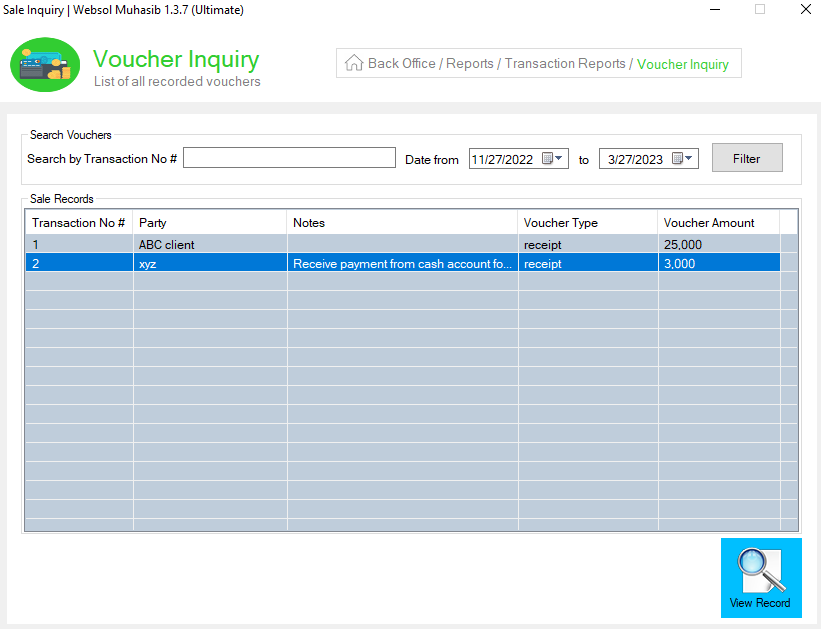The image size is (821, 629).
Task: Go to Back Office in the breadcrumb
Action: [x=402, y=63]
